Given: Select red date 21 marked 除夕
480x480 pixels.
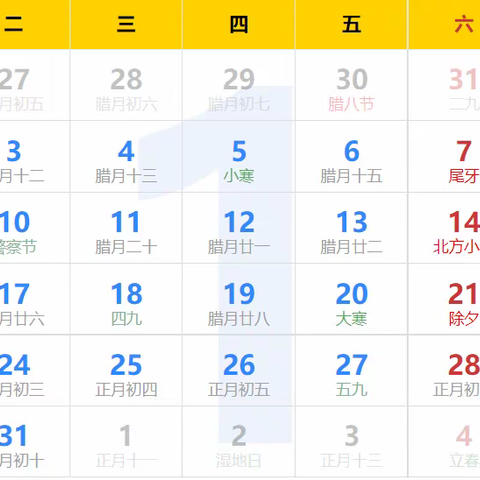Looking at the screenshot, I should [x=444, y=299].
